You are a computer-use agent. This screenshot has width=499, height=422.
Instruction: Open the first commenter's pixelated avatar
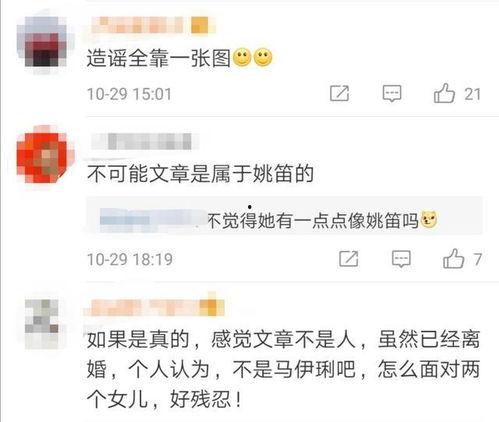click(45, 42)
